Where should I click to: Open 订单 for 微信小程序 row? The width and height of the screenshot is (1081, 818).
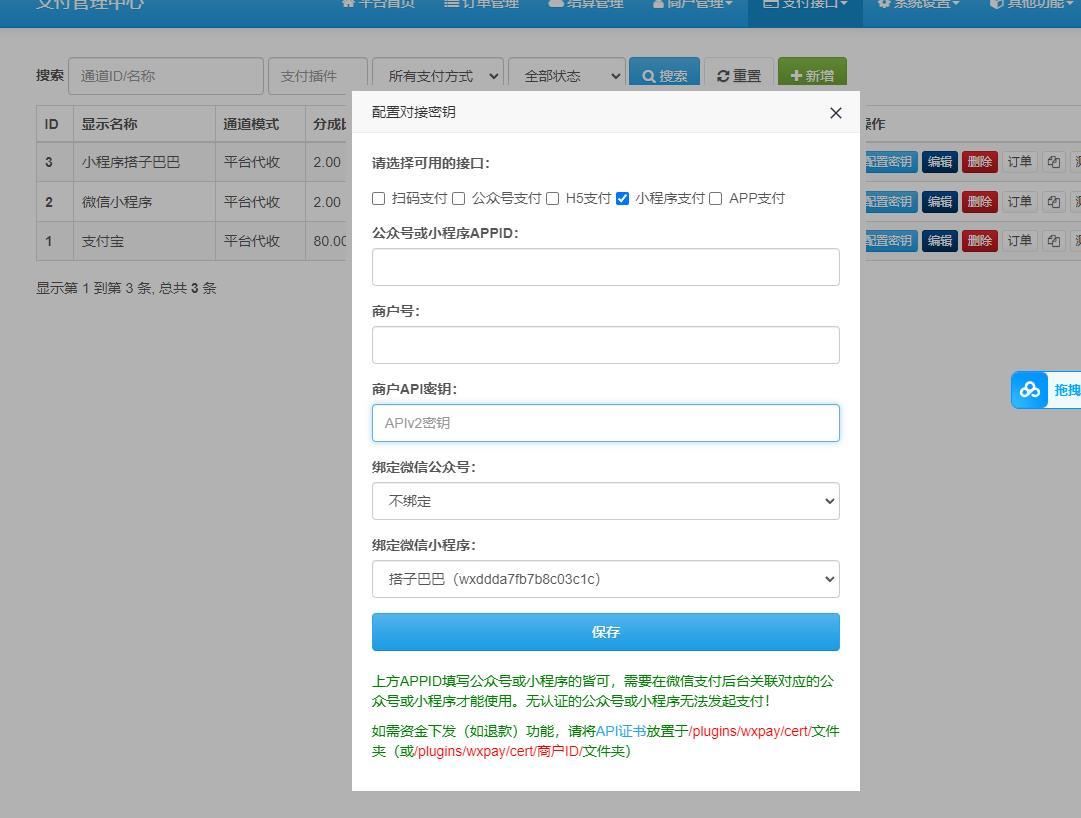coord(1020,201)
